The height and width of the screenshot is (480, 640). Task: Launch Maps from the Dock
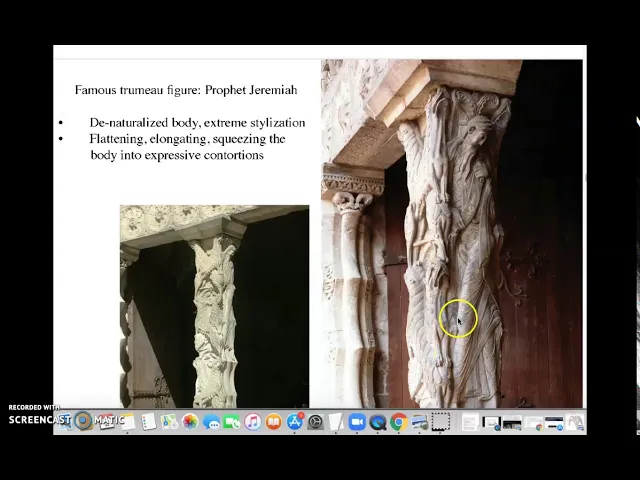coord(169,422)
